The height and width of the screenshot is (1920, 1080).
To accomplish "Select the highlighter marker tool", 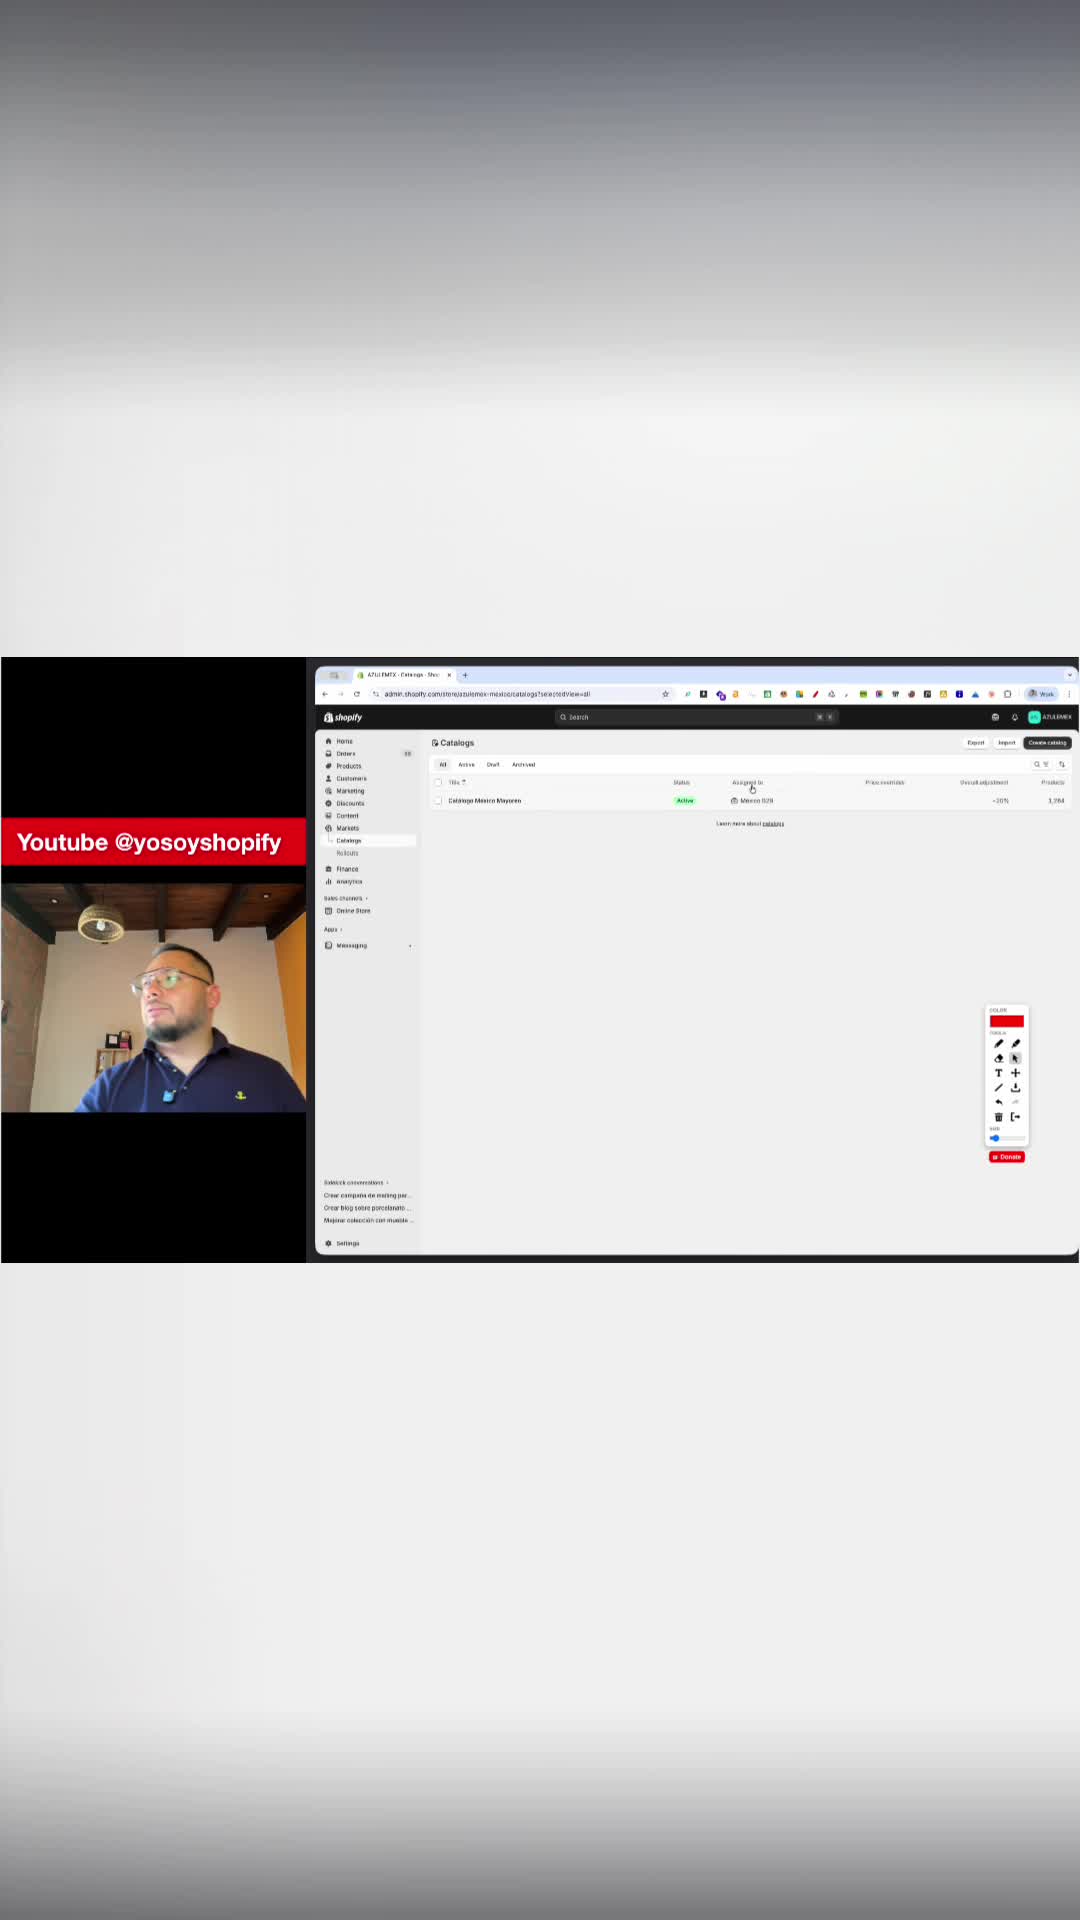I will pos(1015,1043).
